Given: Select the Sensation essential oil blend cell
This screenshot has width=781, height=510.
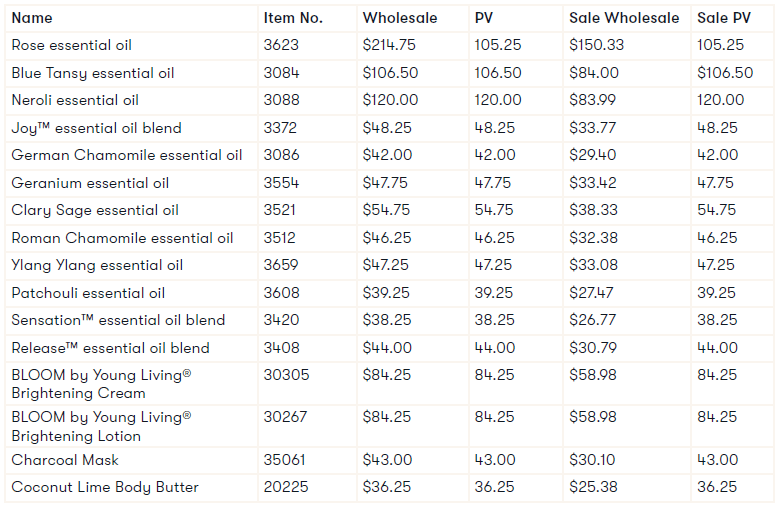Looking at the screenshot, I should pyautogui.click(x=118, y=320).
